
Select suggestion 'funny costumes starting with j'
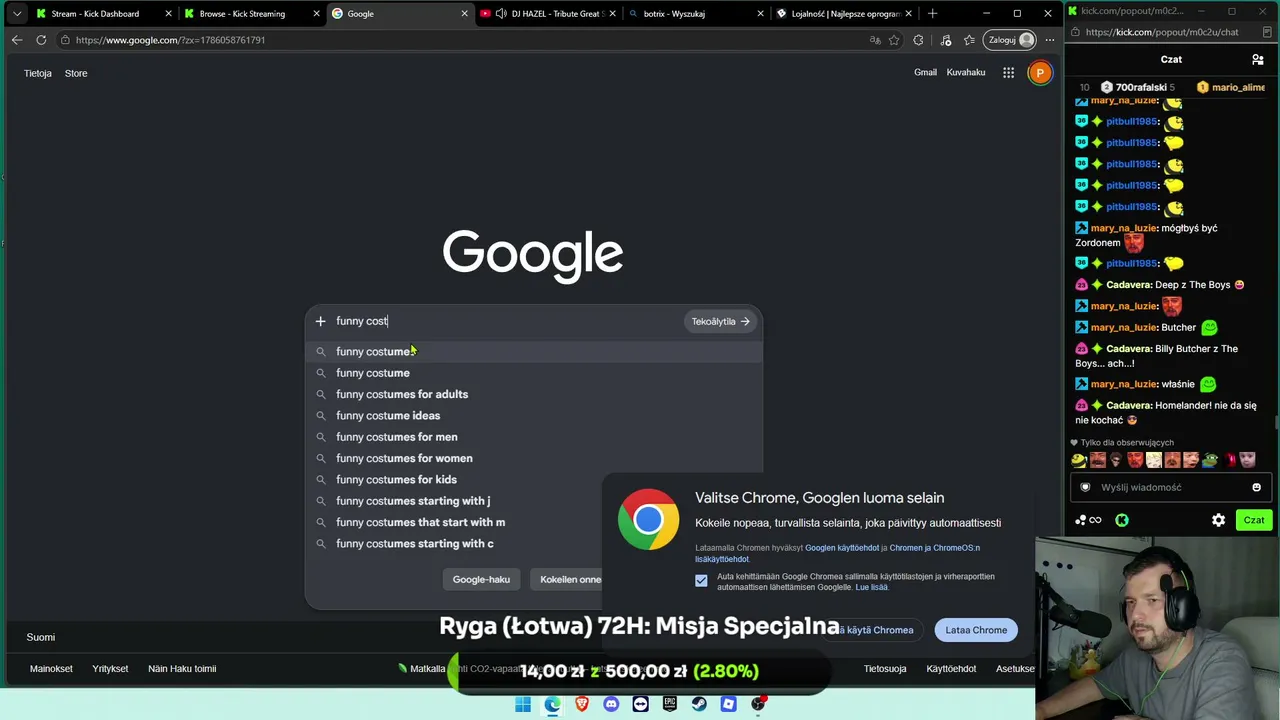[534, 501]
